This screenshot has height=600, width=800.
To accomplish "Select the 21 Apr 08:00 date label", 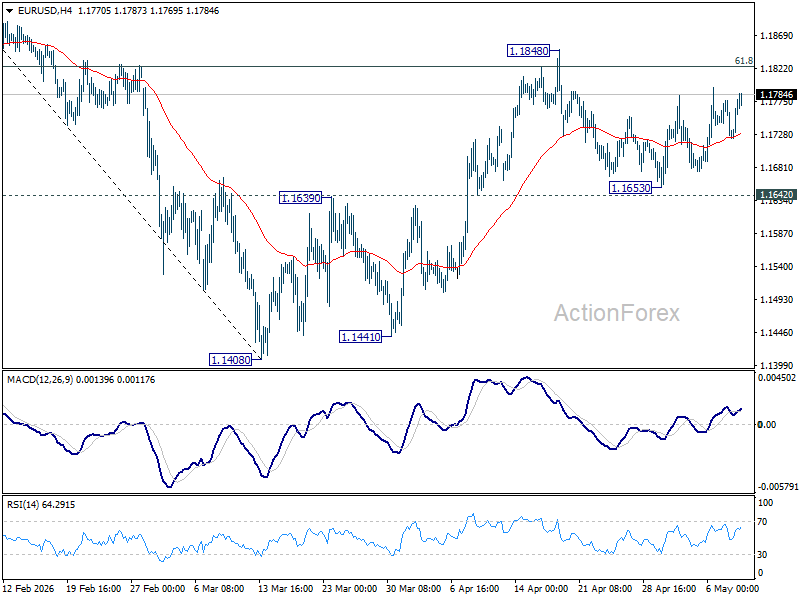I will click(x=605, y=589).
